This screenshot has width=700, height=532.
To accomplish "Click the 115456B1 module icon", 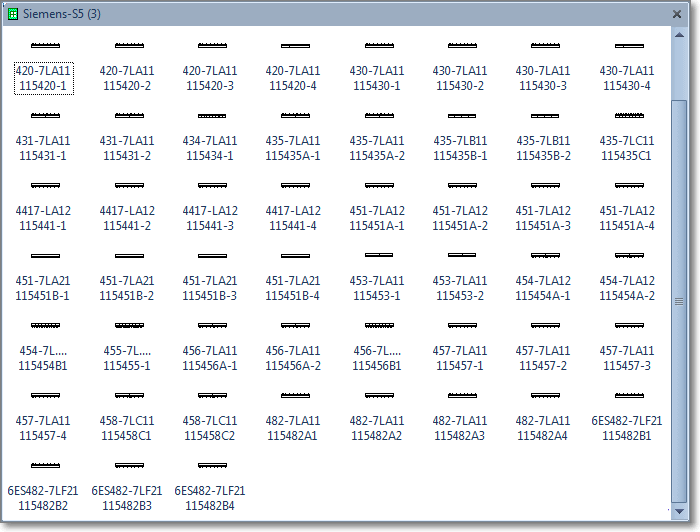I will [x=379, y=325].
